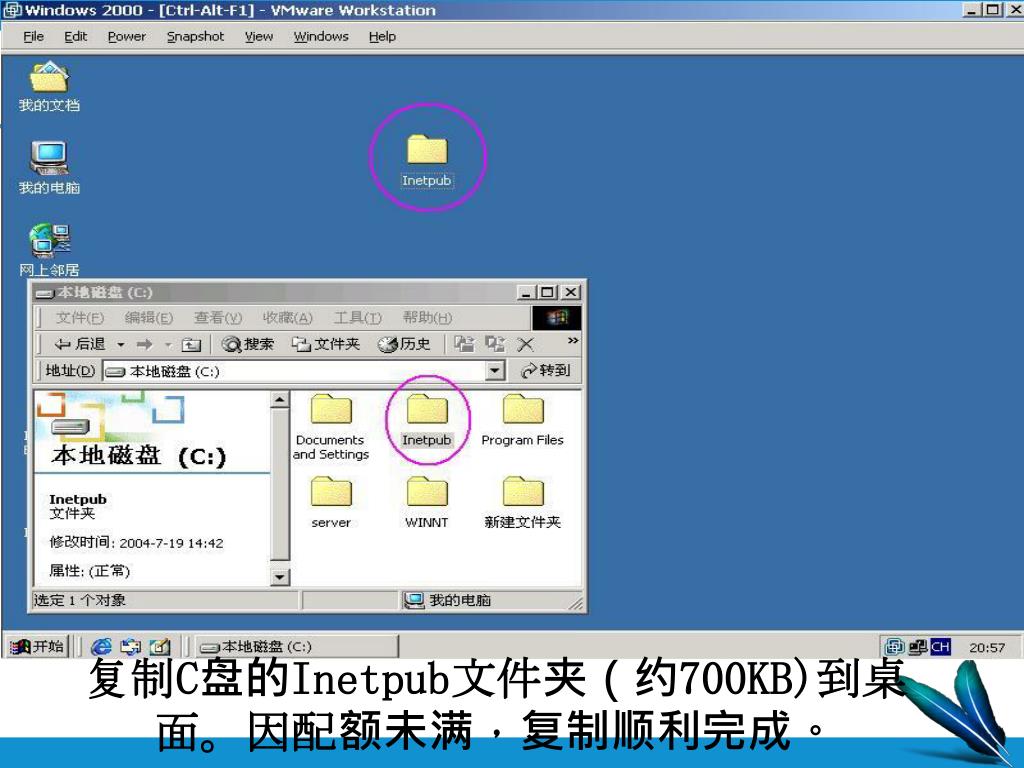Click the 属性: (正常) text
The height and width of the screenshot is (768, 1024).
(89, 571)
